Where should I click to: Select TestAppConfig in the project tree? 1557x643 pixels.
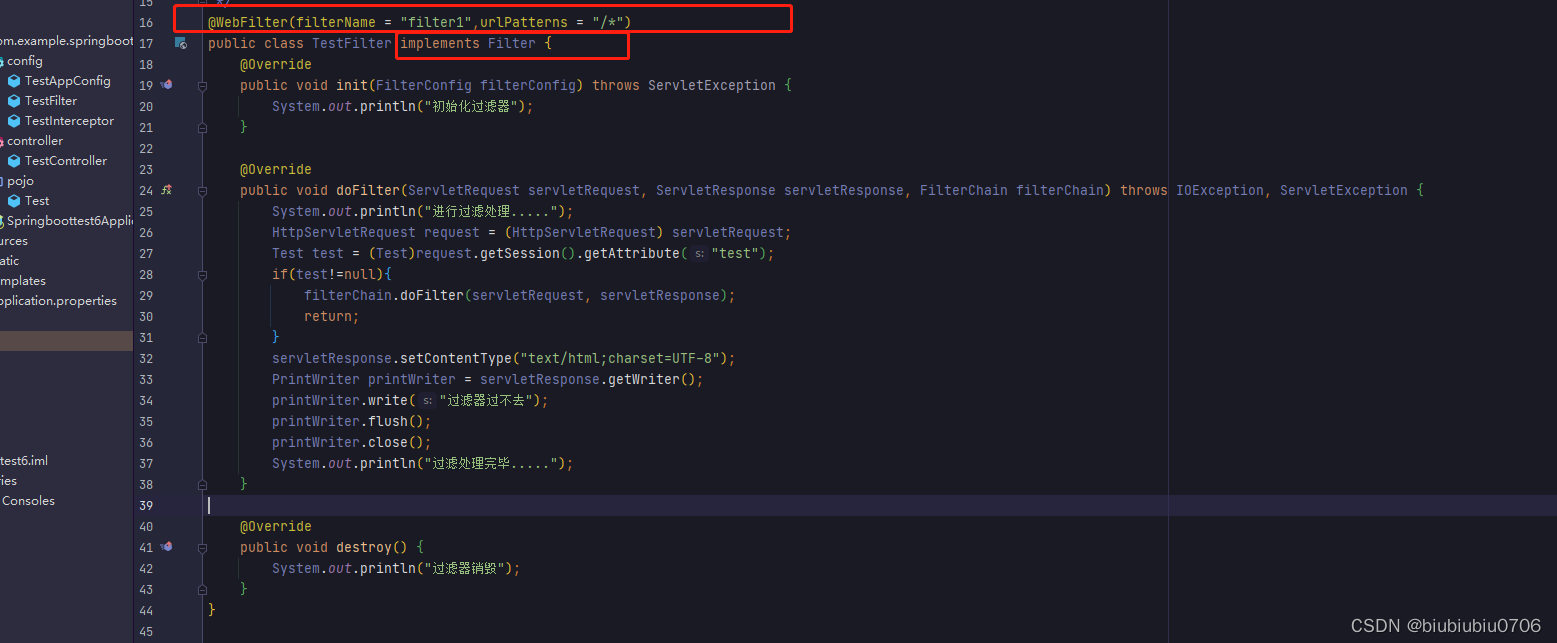(57, 80)
